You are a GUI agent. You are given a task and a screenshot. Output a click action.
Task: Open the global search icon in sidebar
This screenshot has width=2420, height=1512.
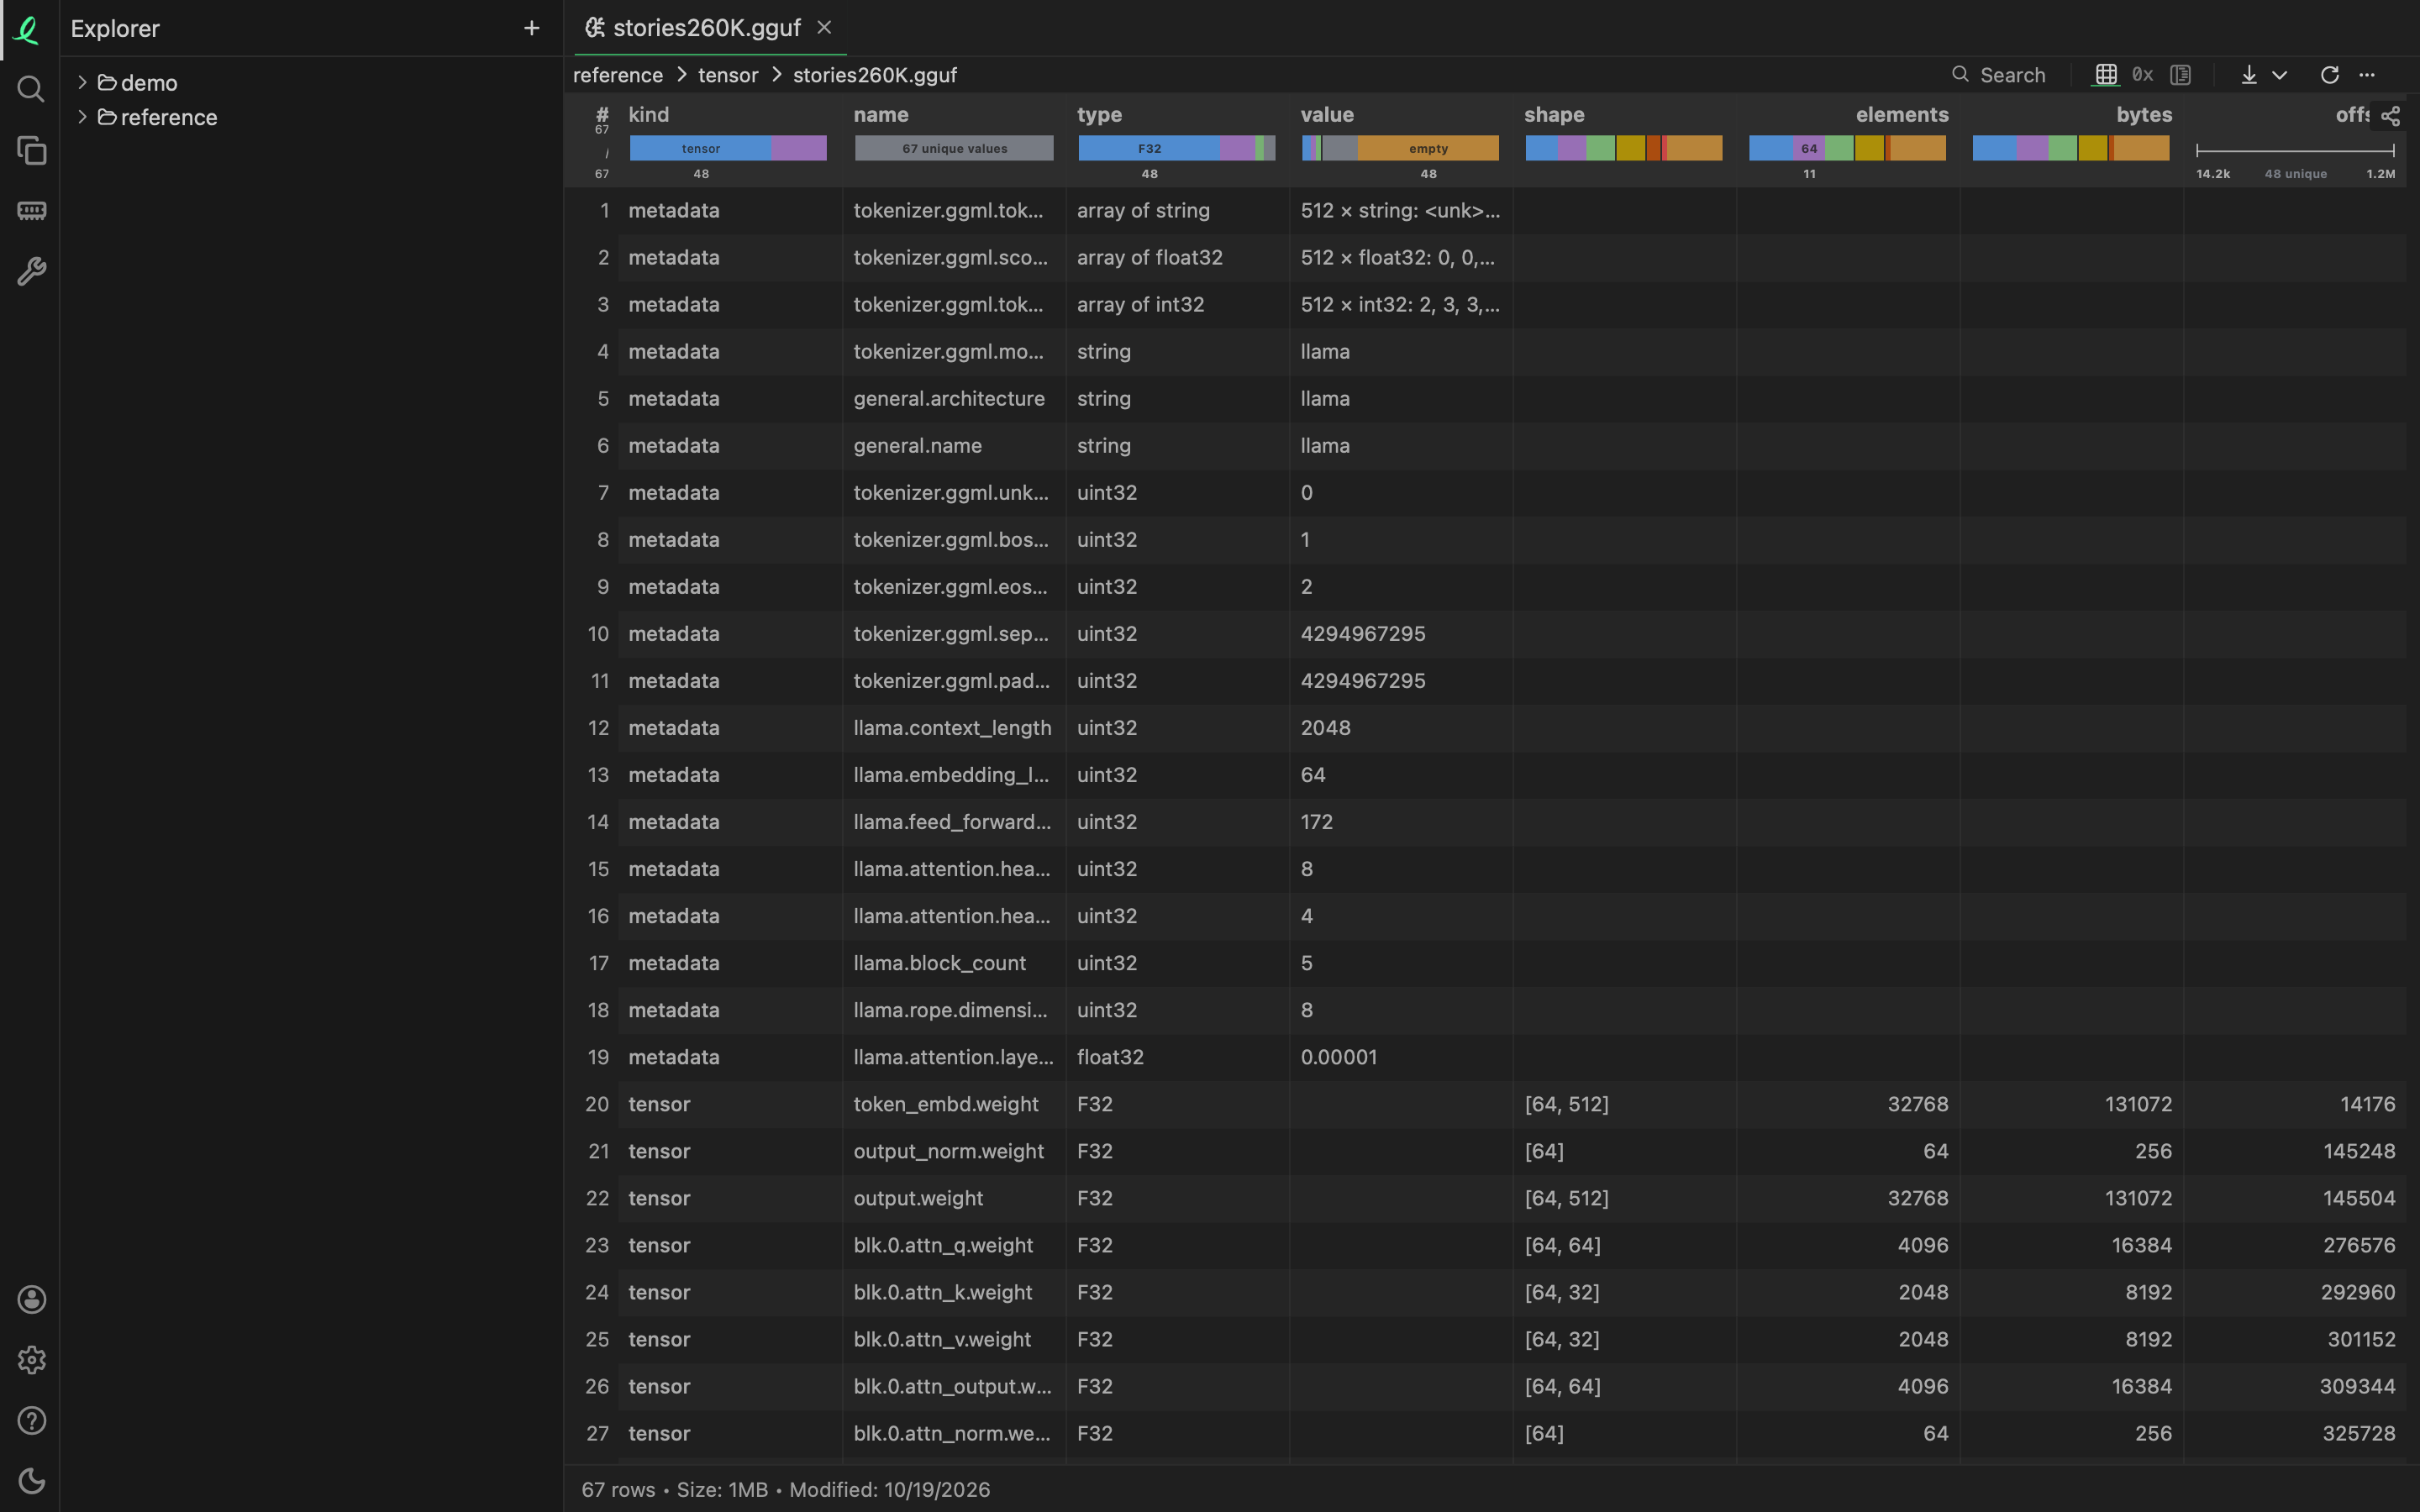click(31, 90)
